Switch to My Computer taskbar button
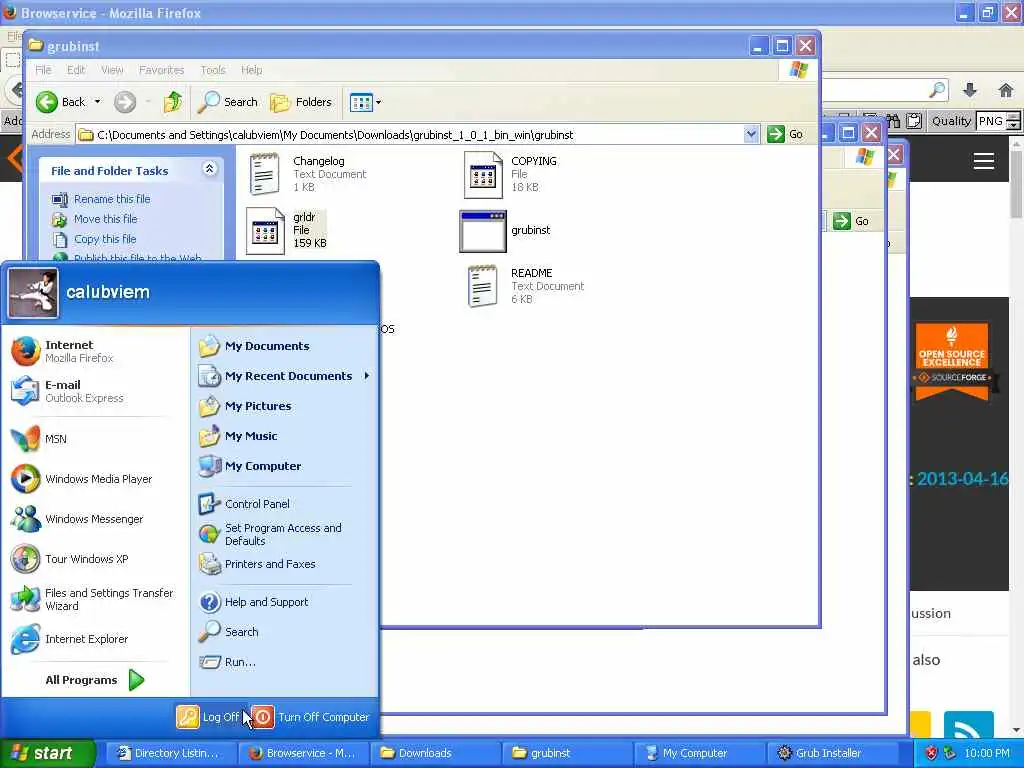1024x768 pixels. click(699, 753)
